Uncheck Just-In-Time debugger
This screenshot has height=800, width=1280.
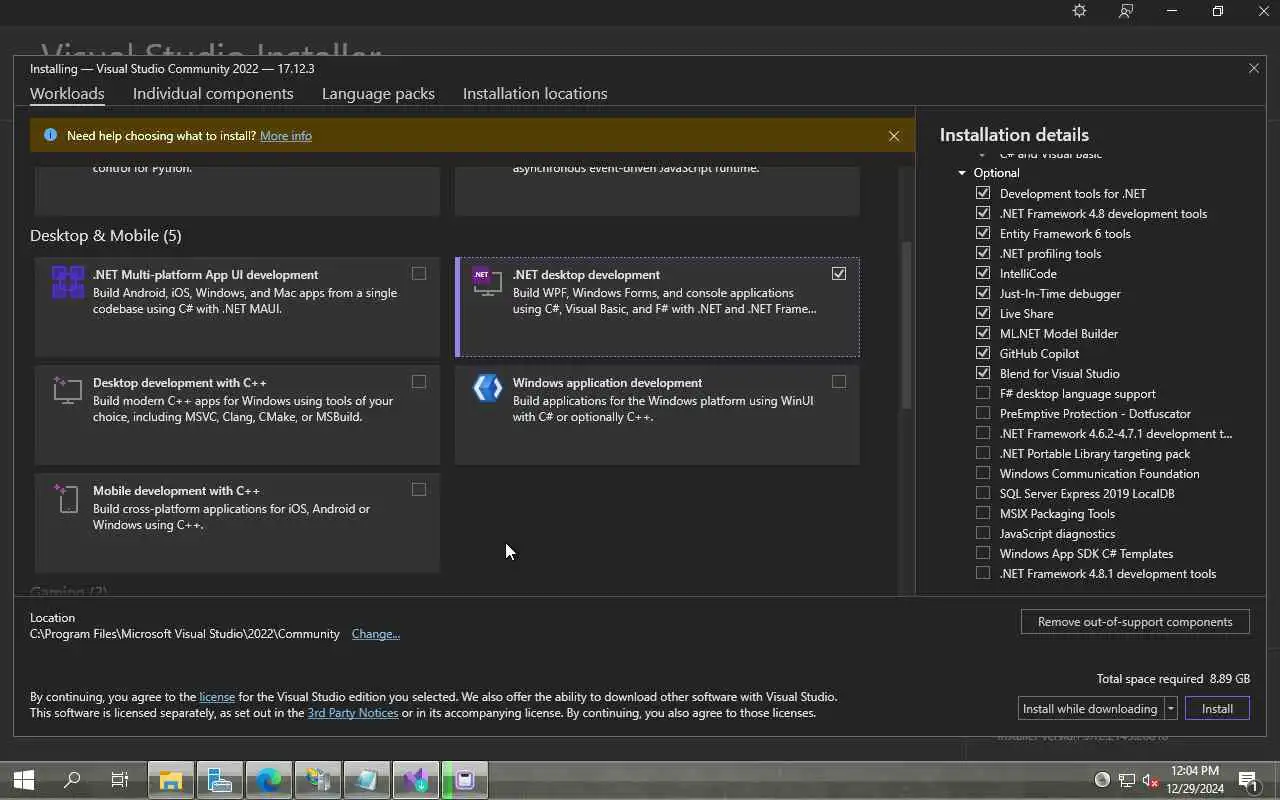coord(983,293)
